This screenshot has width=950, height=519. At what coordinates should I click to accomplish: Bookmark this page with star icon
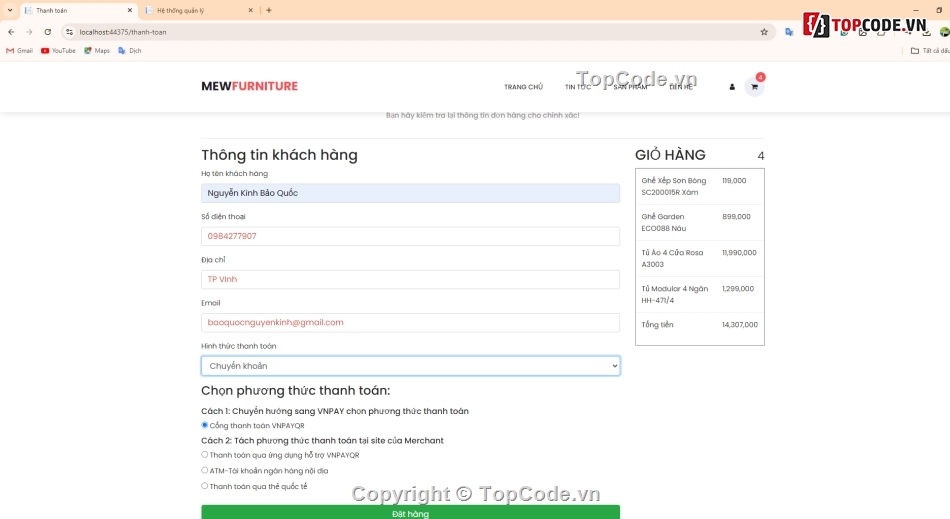click(764, 32)
